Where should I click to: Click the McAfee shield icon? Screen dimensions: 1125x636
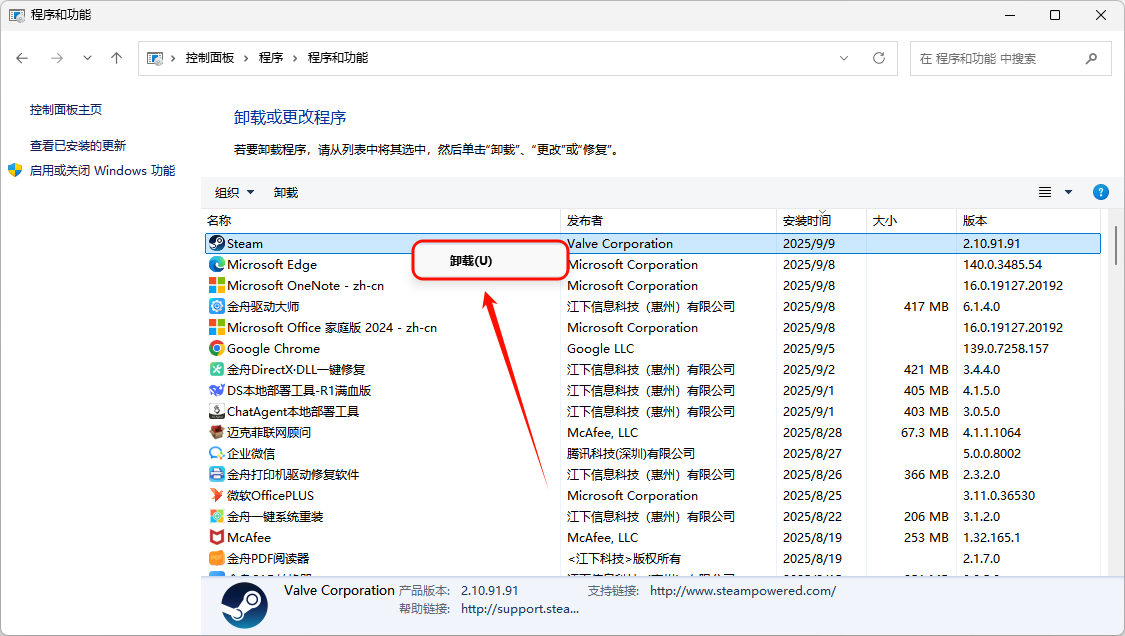point(217,537)
